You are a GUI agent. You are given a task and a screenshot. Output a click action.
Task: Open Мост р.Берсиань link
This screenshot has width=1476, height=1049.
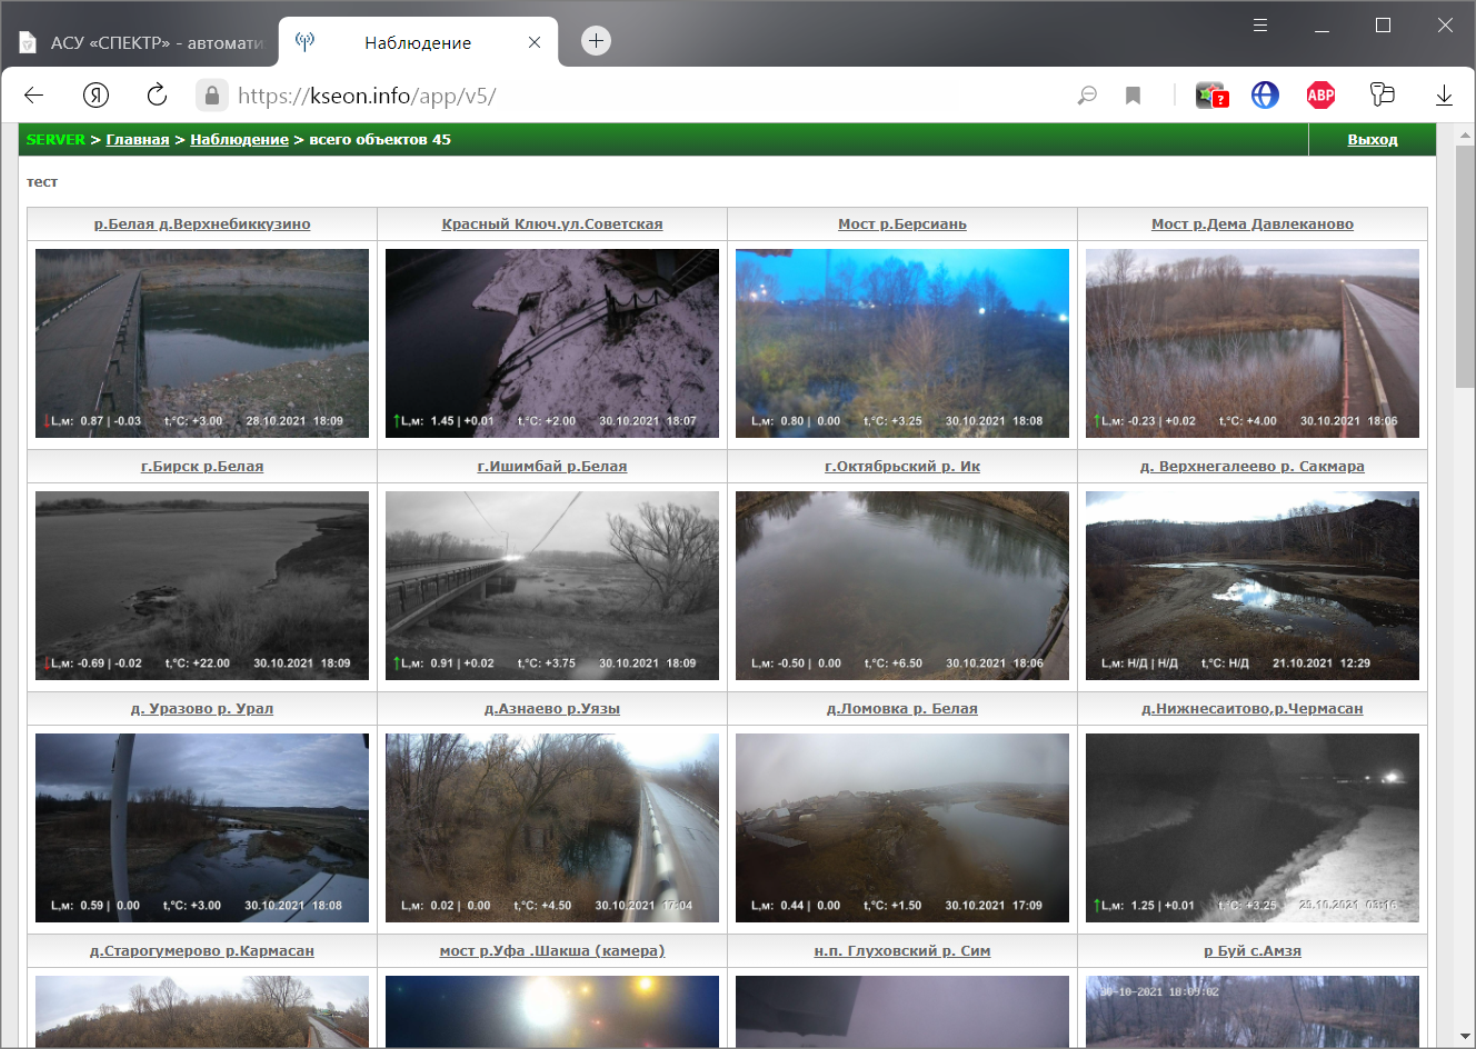coord(902,224)
